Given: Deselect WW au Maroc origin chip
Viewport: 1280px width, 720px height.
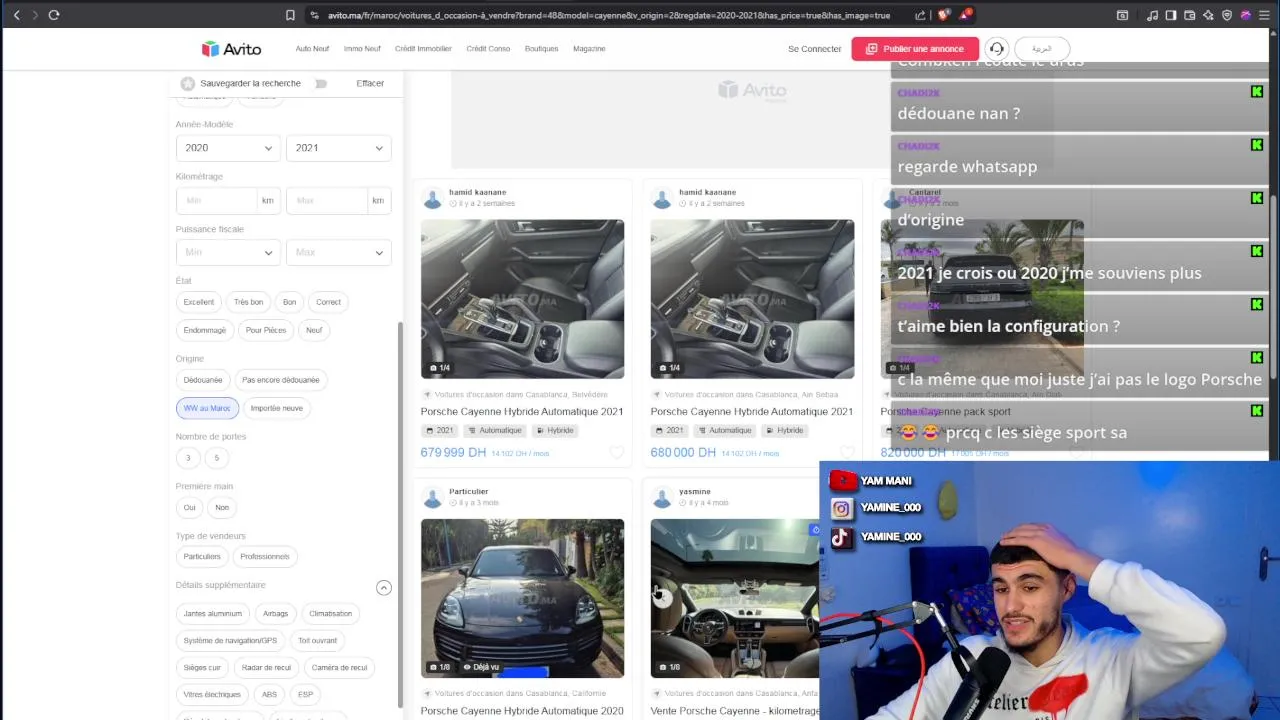Looking at the screenshot, I should click(207, 408).
